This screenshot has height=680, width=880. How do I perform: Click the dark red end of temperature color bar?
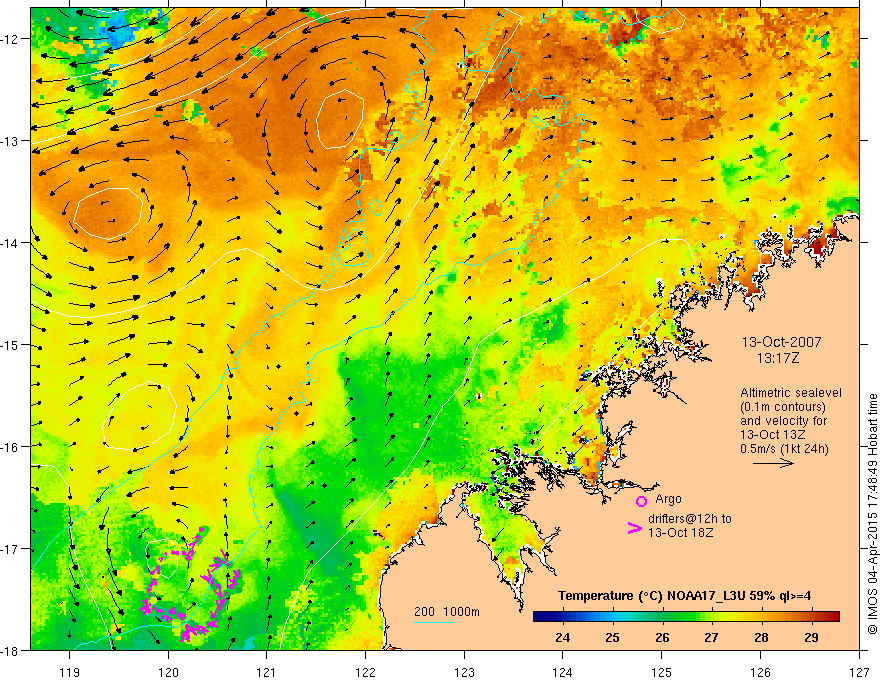click(835, 617)
